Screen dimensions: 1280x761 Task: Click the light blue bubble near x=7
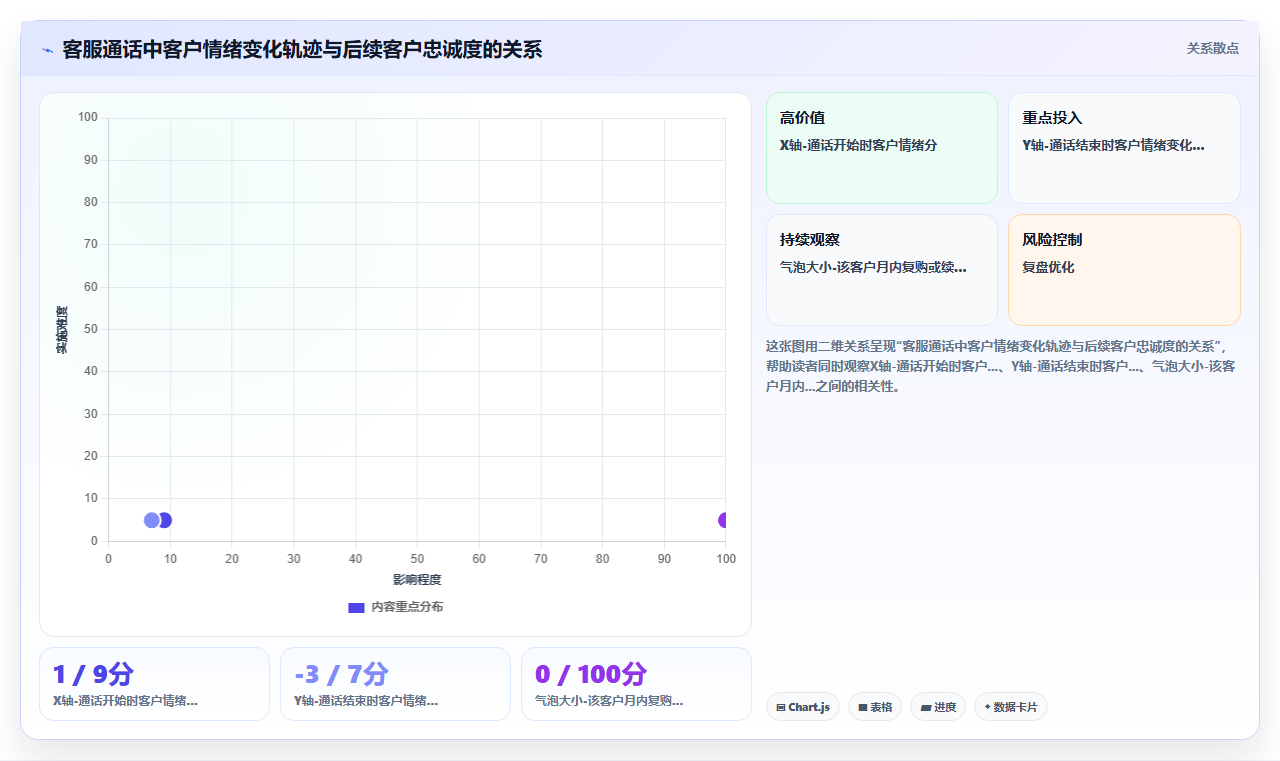pyautogui.click(x=152, y=520)
